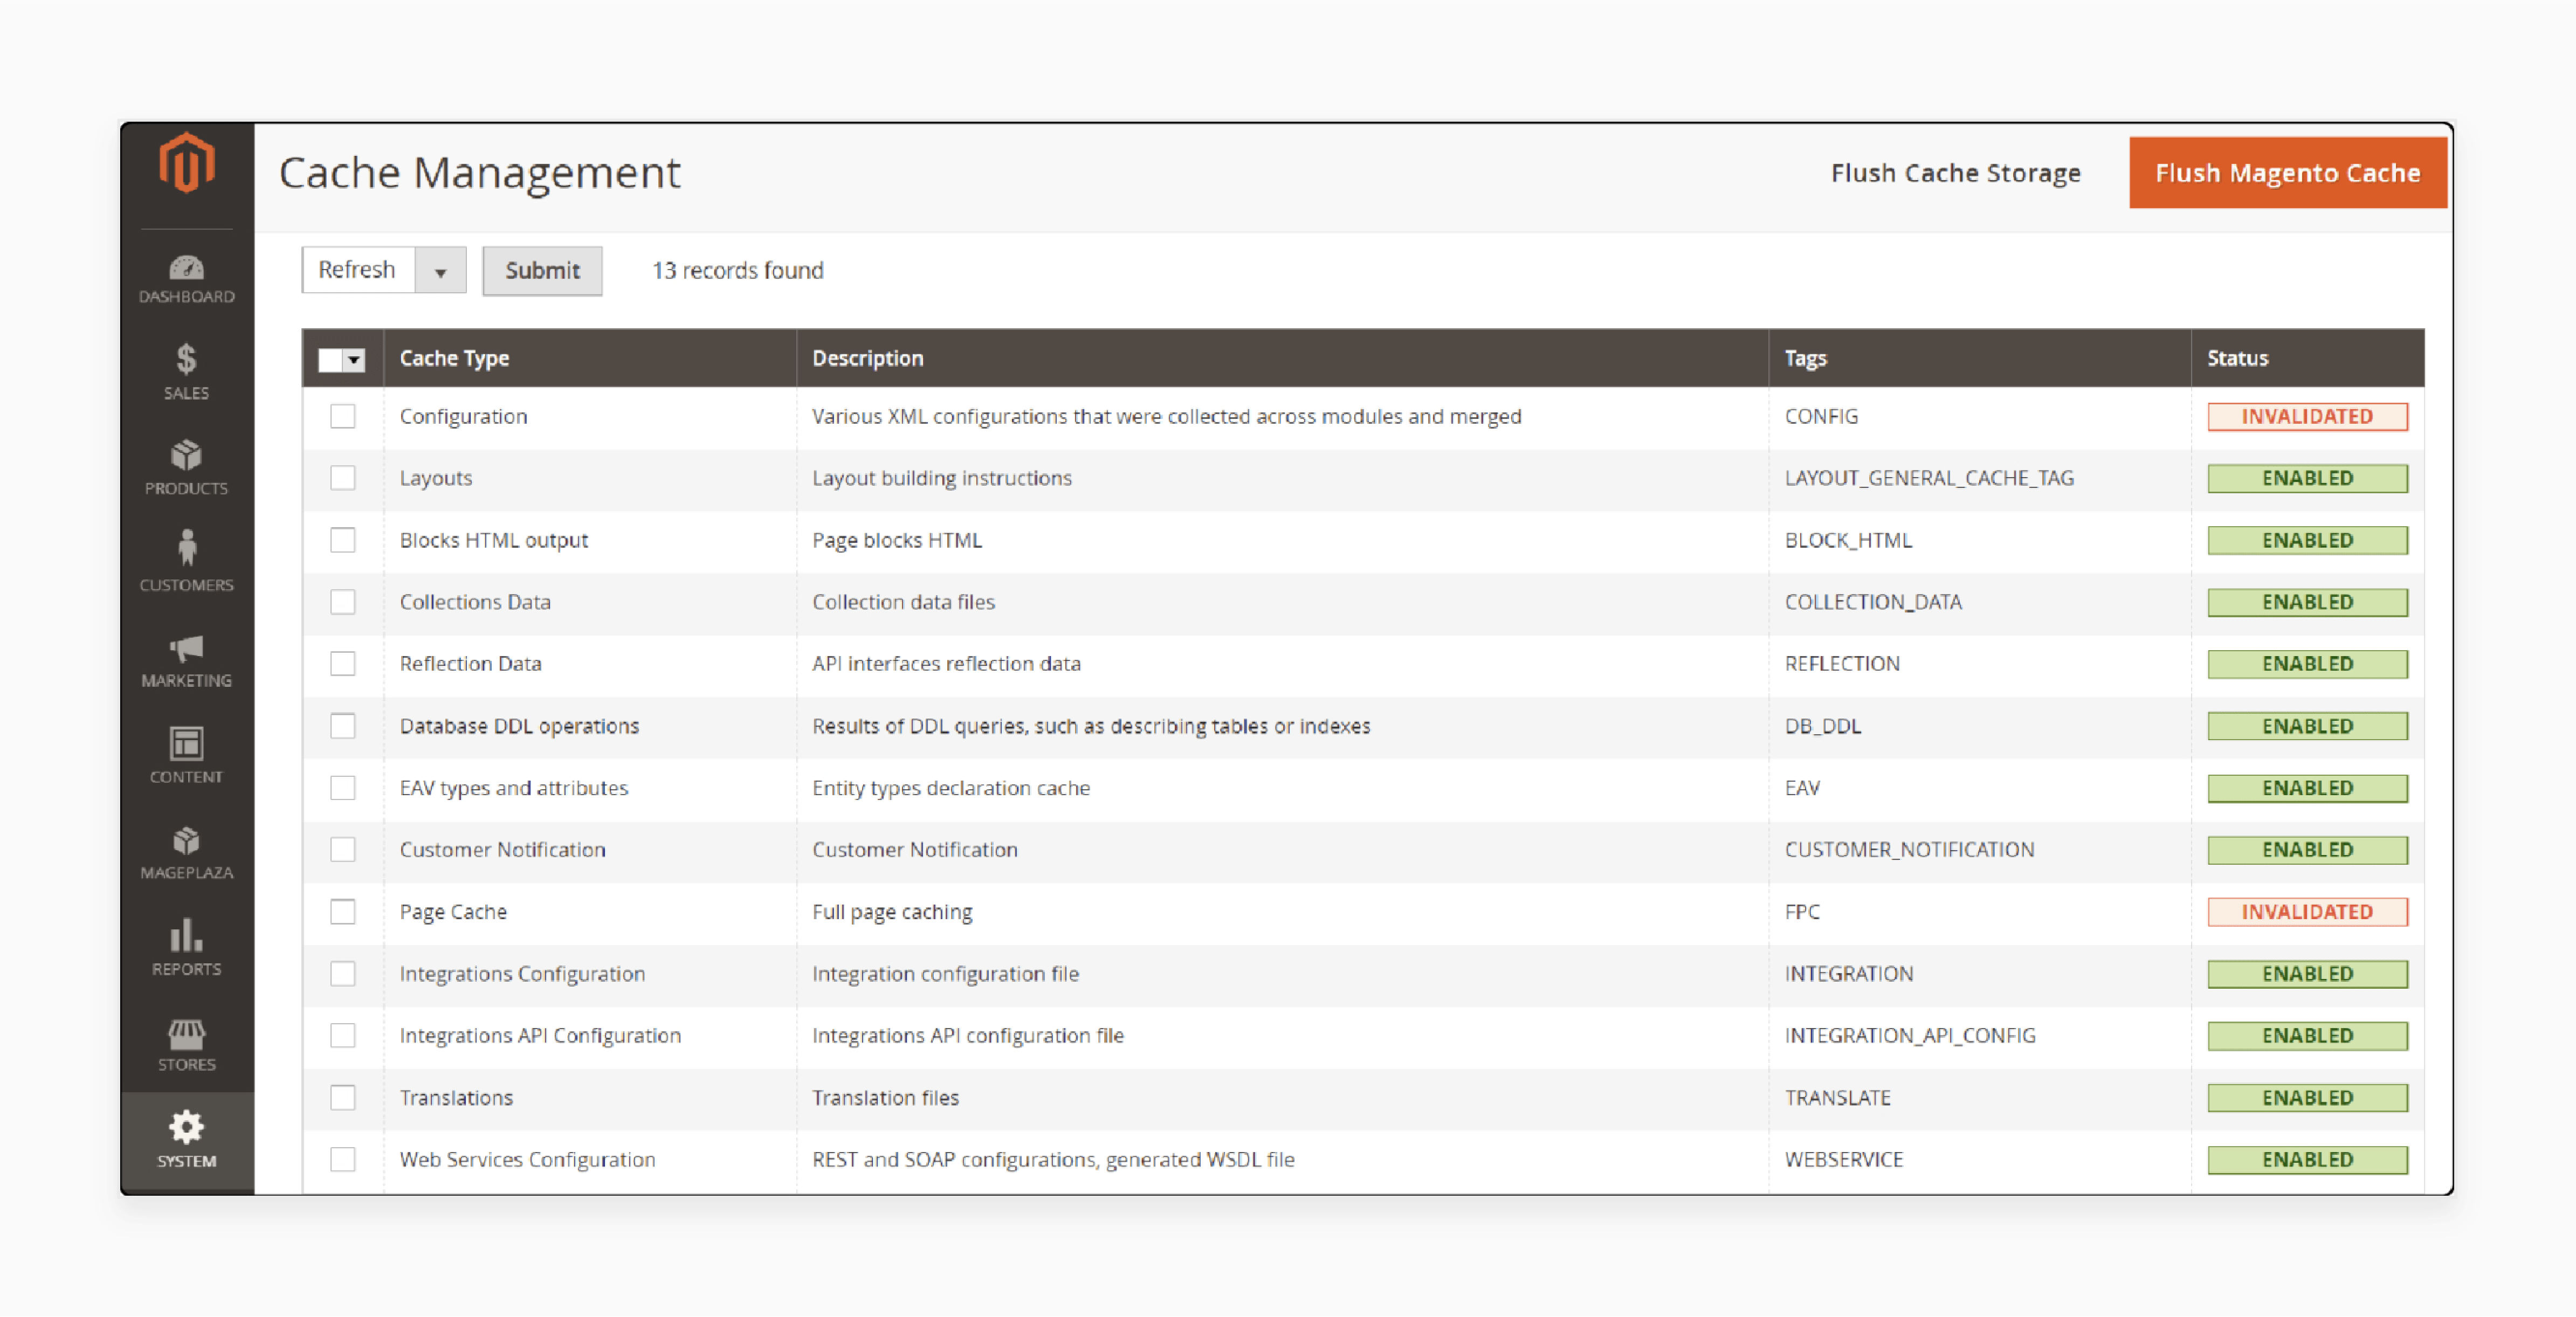Click the Cache Management page title
Image resolution: width=2576 pixels, height=1317 pixels.
(480, 173)
